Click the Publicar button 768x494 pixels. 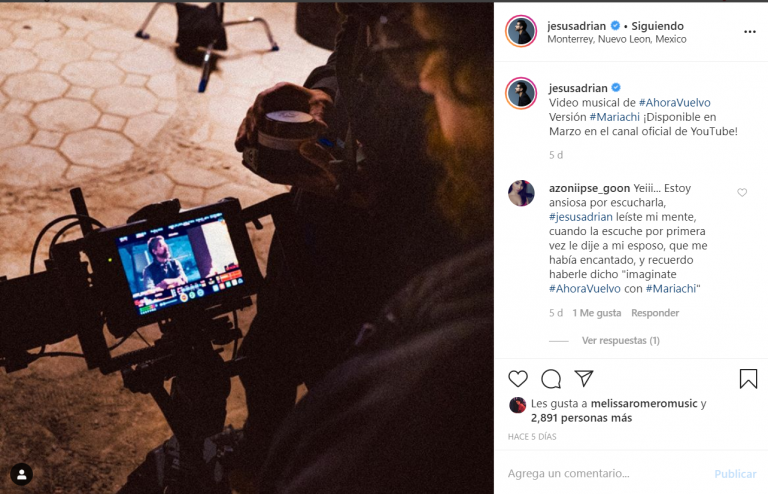pos(735,474)
